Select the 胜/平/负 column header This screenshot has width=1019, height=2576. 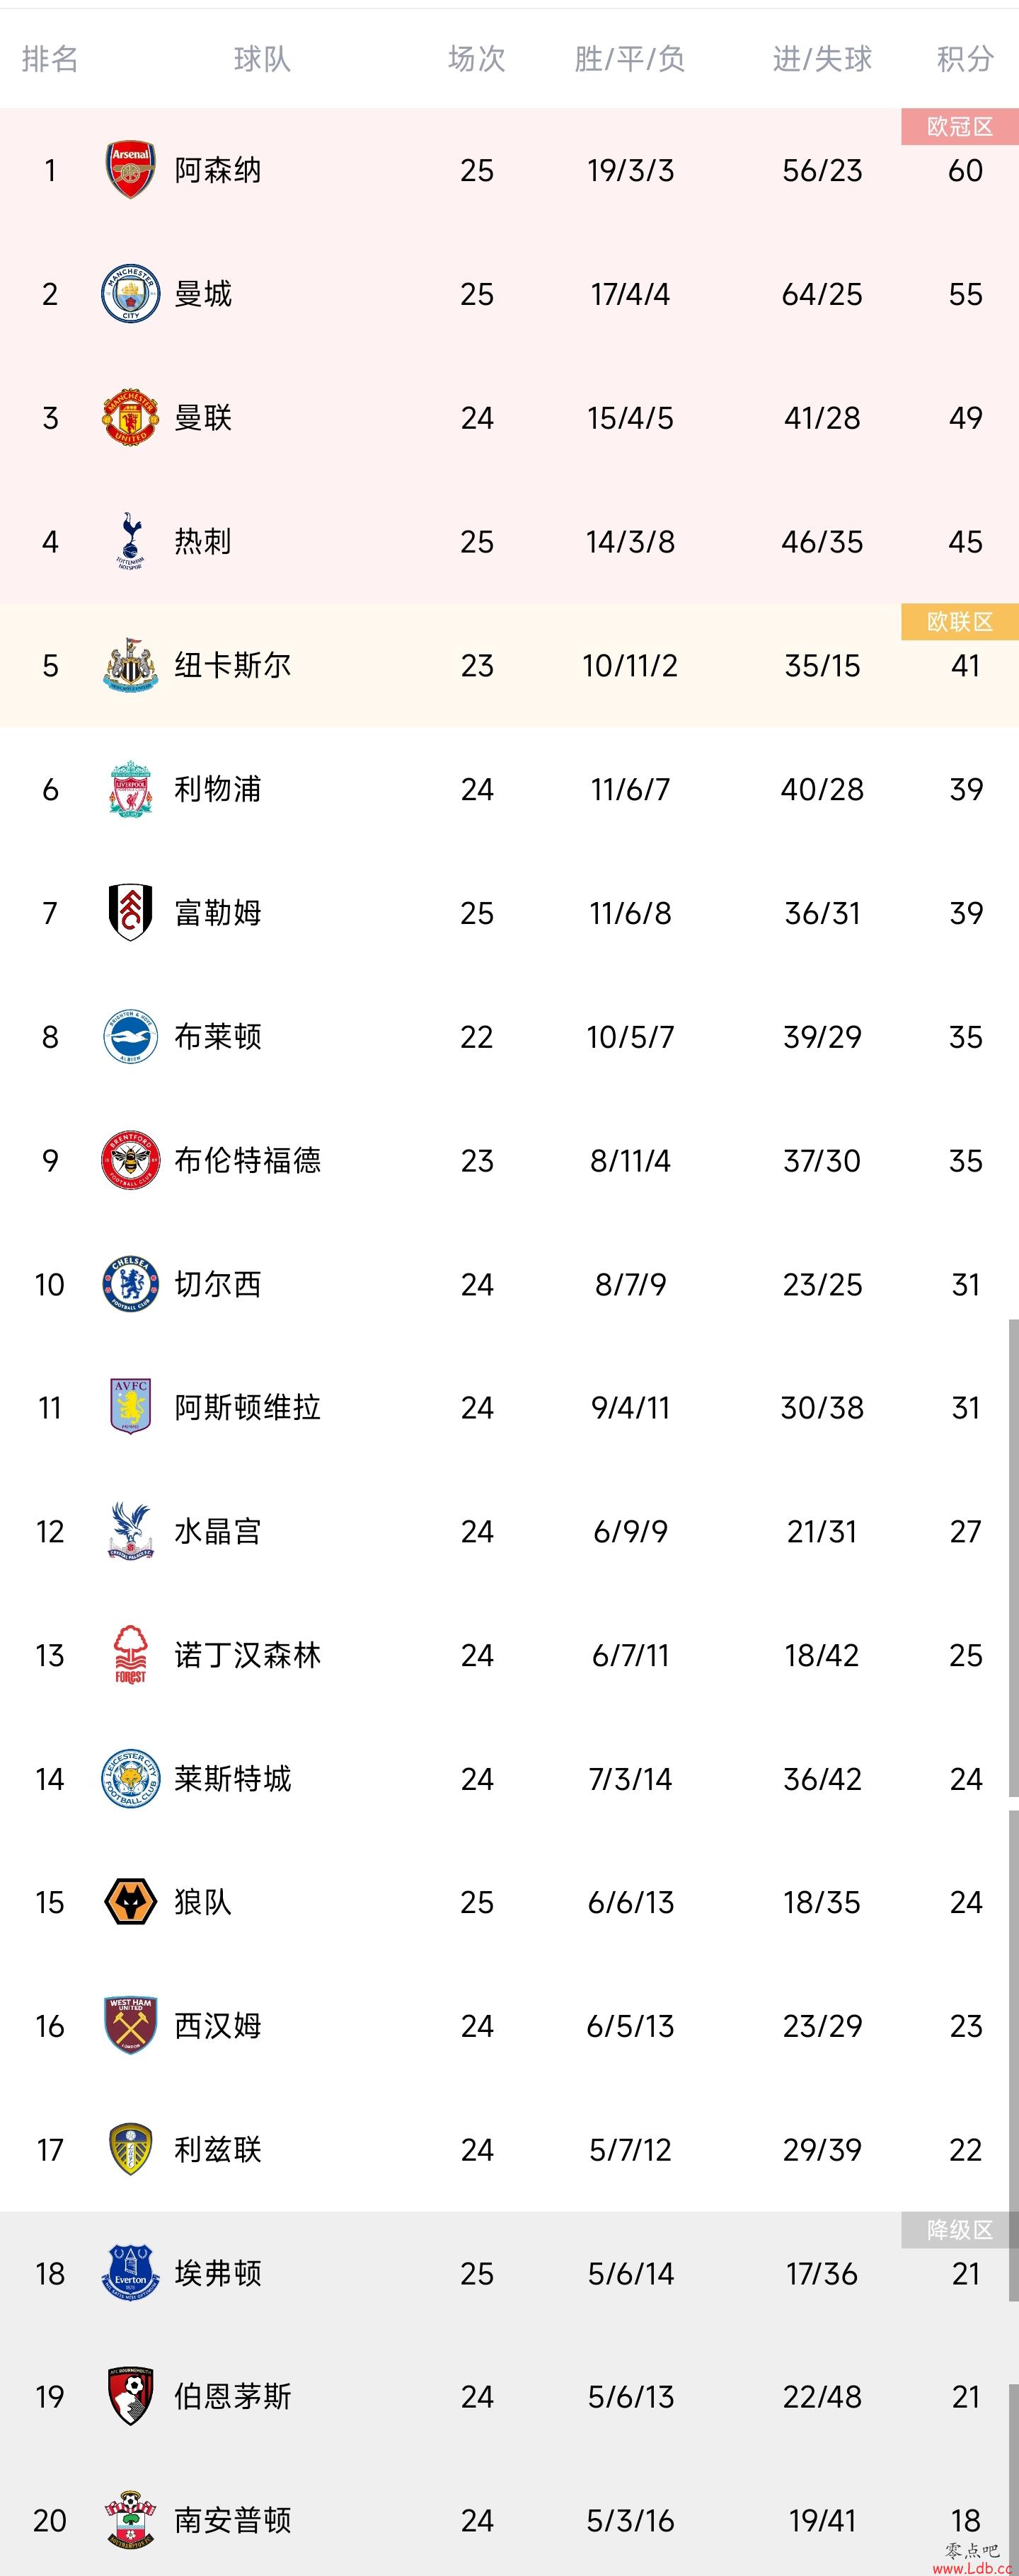tap(630, 59)
